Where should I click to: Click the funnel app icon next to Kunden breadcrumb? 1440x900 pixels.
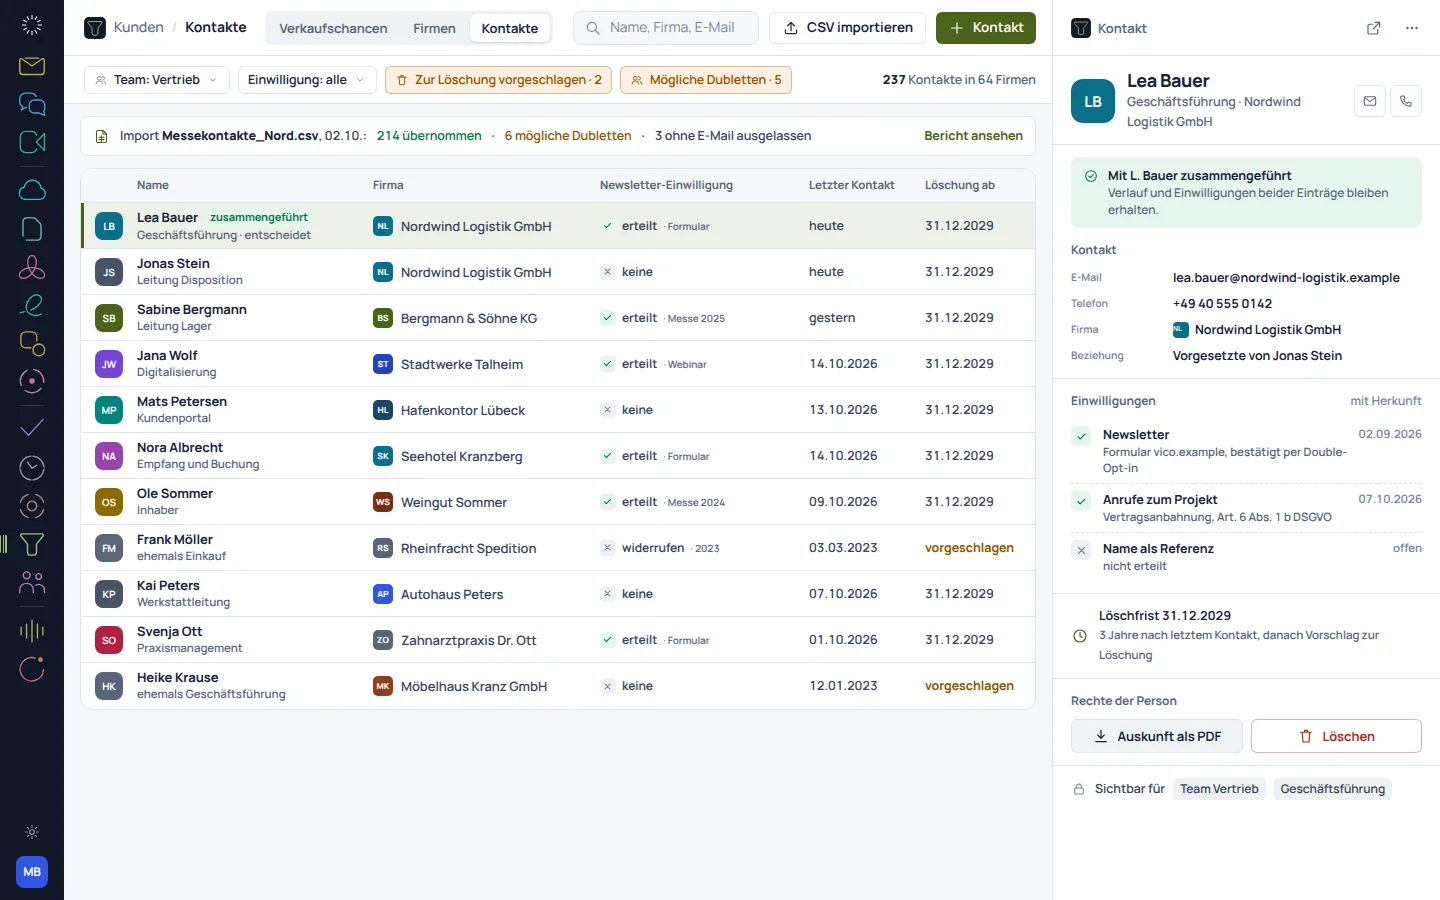coord(95,28)
